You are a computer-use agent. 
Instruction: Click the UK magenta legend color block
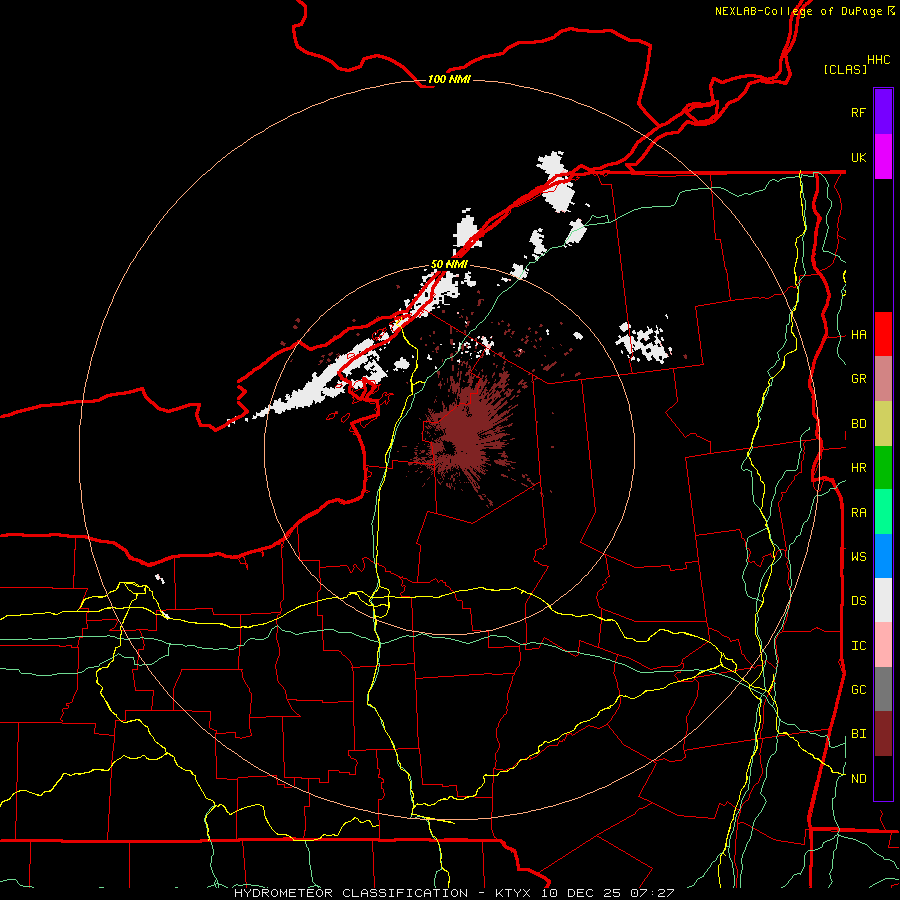coord(883,157)
